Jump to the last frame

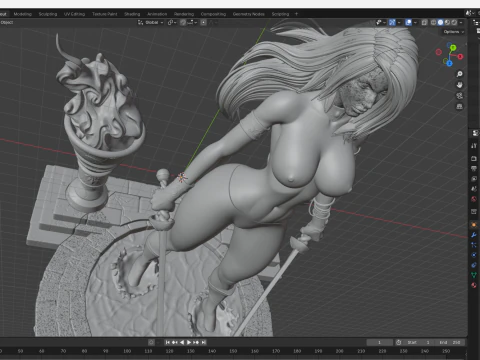point(203,342)
